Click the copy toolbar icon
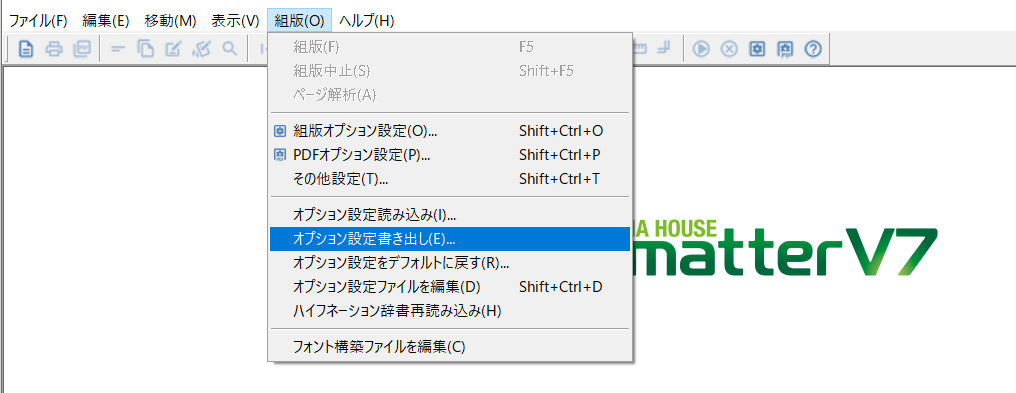1016x393 pixels. coord(146,49)
